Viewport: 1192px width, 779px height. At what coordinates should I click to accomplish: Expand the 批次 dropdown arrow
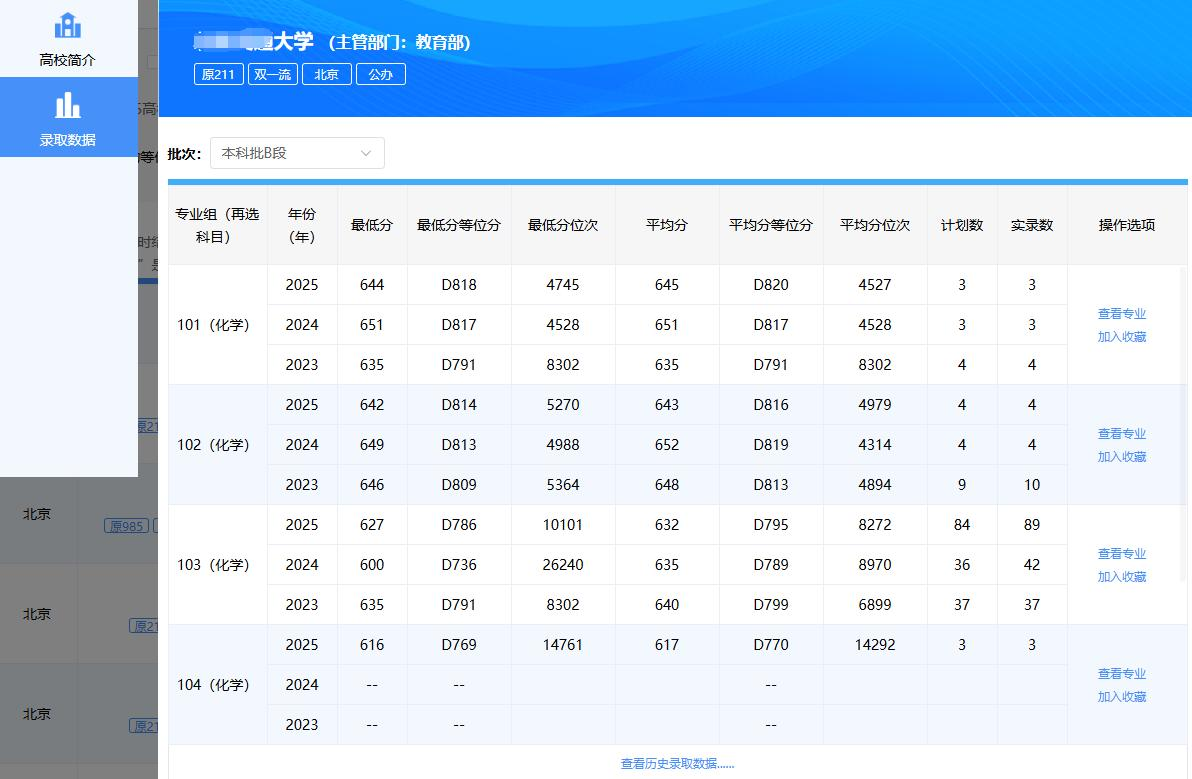pyautogui.click(x=366, y=154)
